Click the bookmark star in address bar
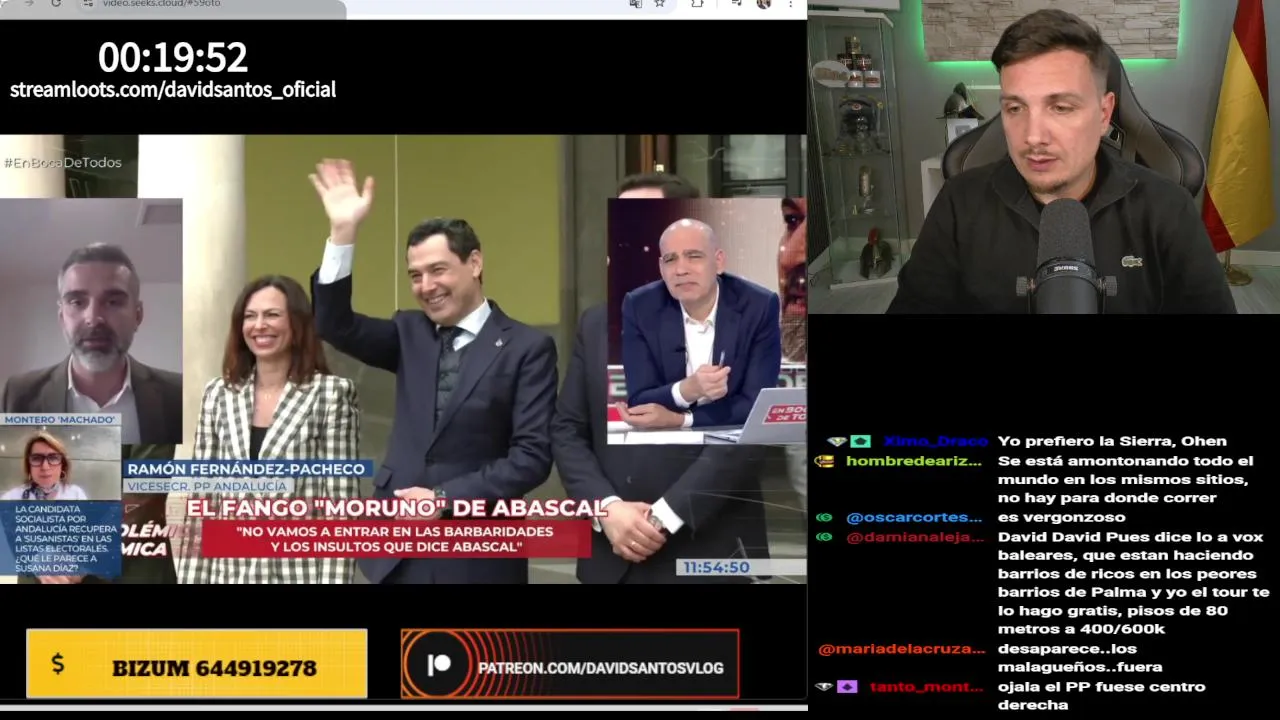Image resolution: width=1280 pixels, height=720 pixels. 660,4
